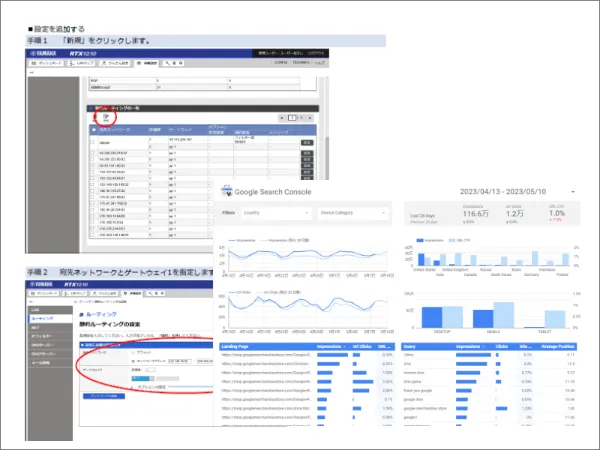
Task: Check the select-all checkbox in routing table header
Action: tap(93, 130)
